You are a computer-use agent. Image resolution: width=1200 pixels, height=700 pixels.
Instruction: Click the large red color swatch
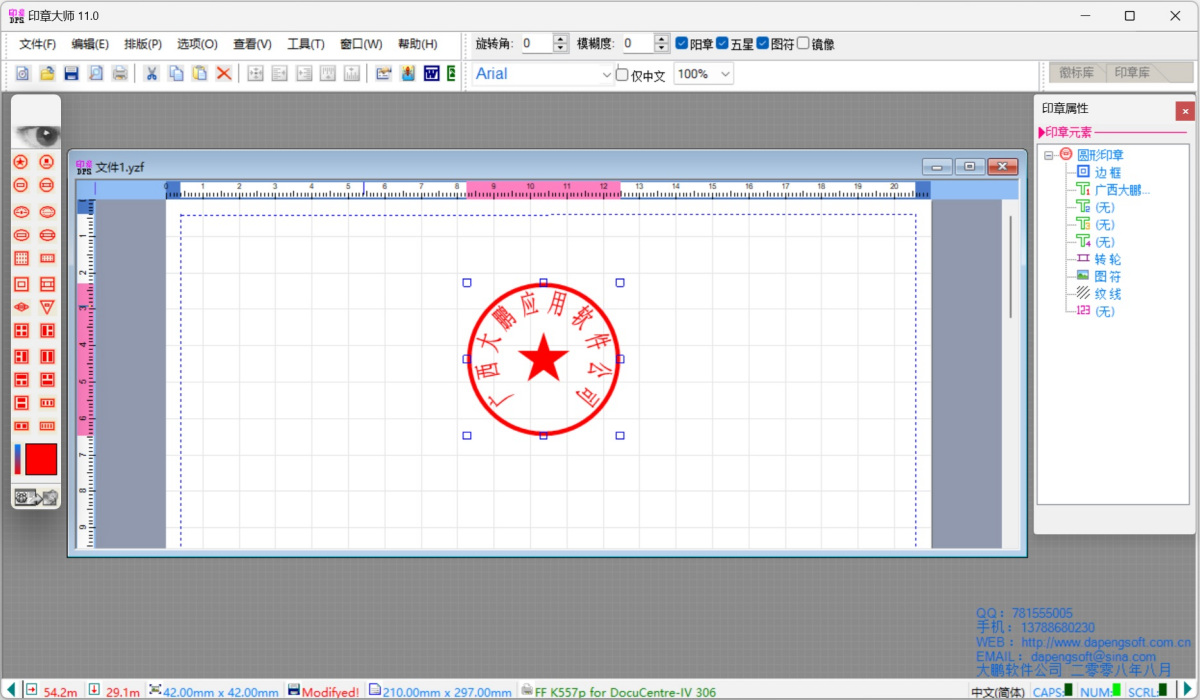pos(41,459)
